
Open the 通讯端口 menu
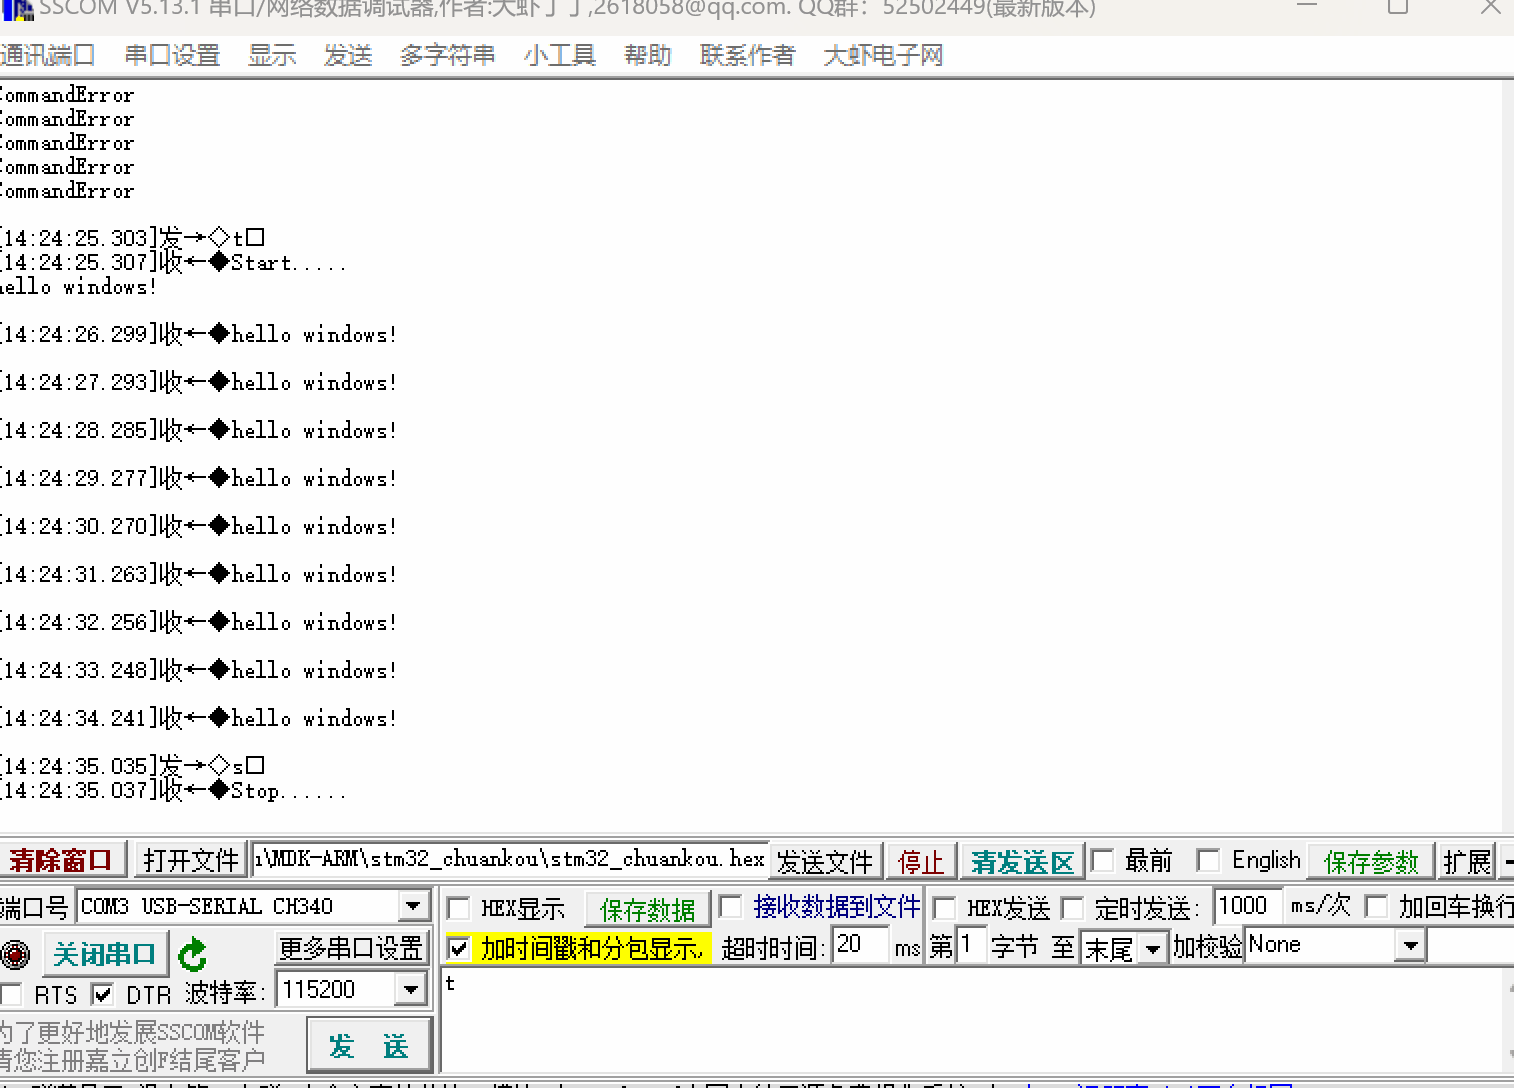[x=48, y=55]
